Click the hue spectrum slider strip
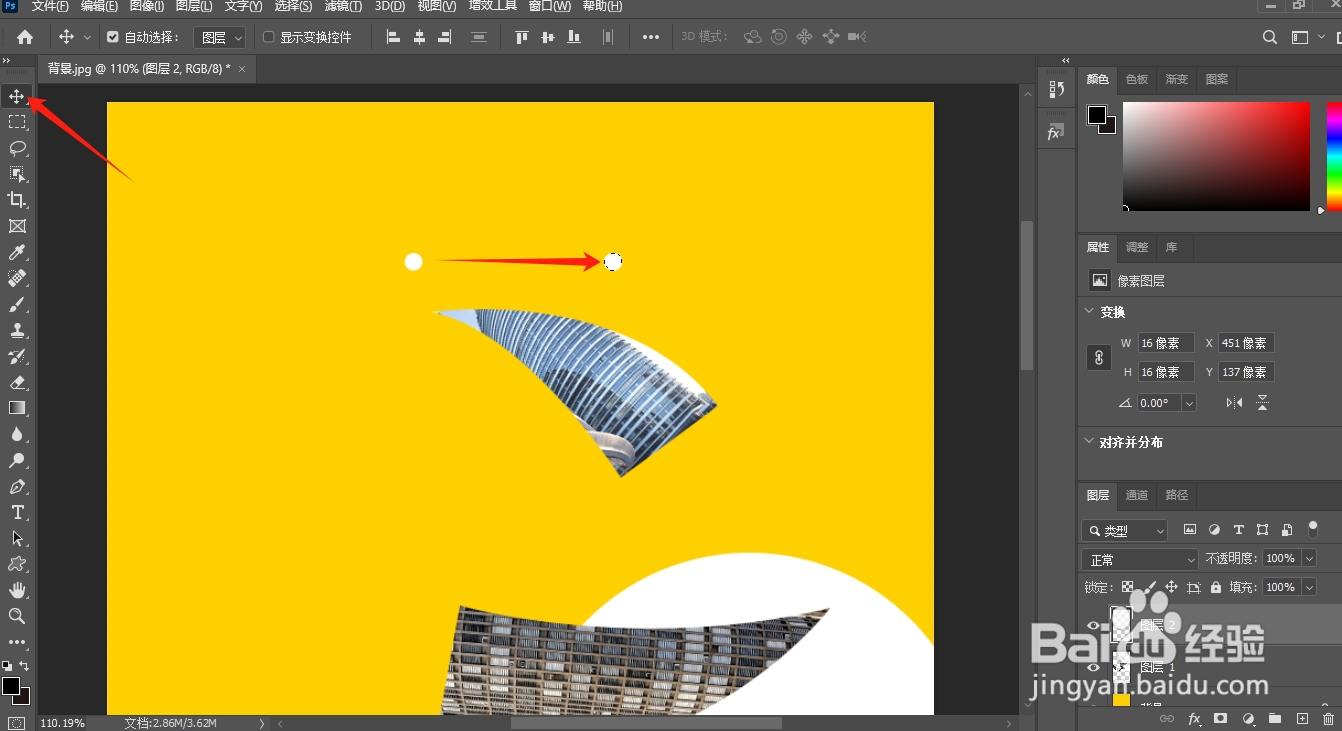This screenshot has width=1342, height=731. point(1334,156)
